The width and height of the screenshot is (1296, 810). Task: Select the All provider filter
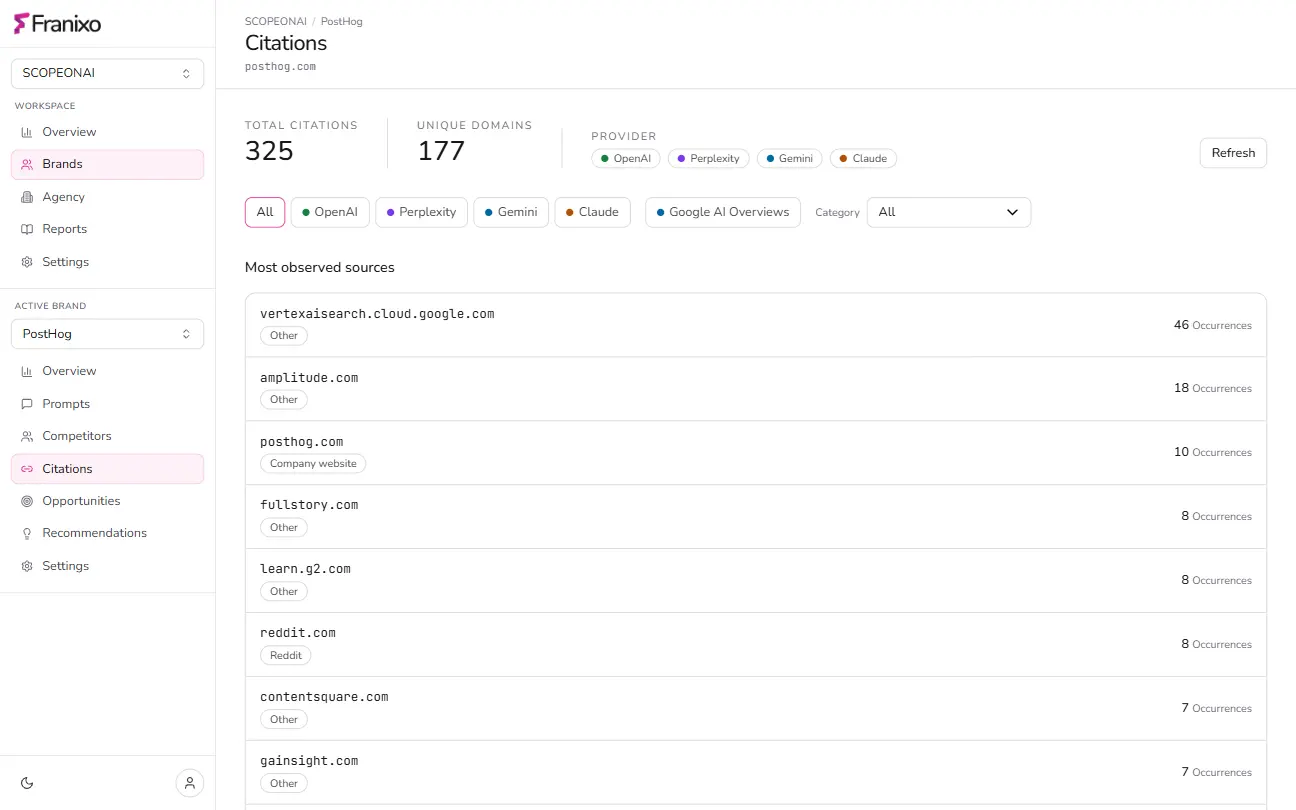coord(265,212)
